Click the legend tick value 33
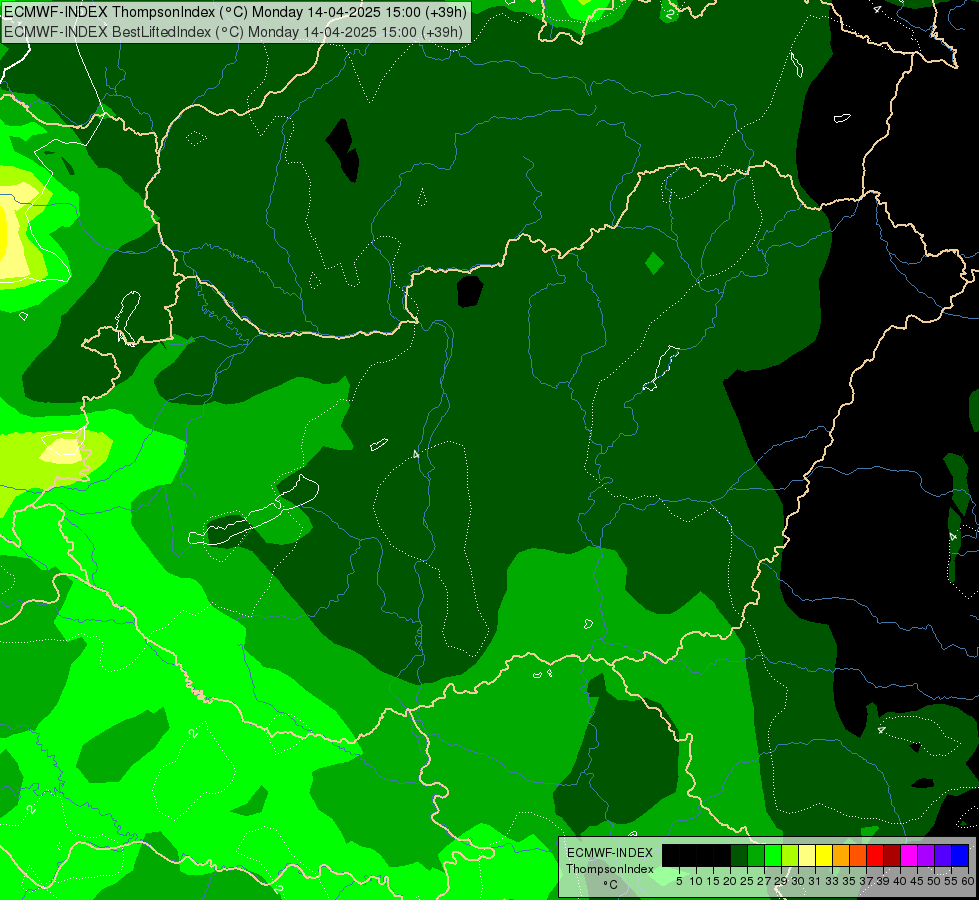 832,881
